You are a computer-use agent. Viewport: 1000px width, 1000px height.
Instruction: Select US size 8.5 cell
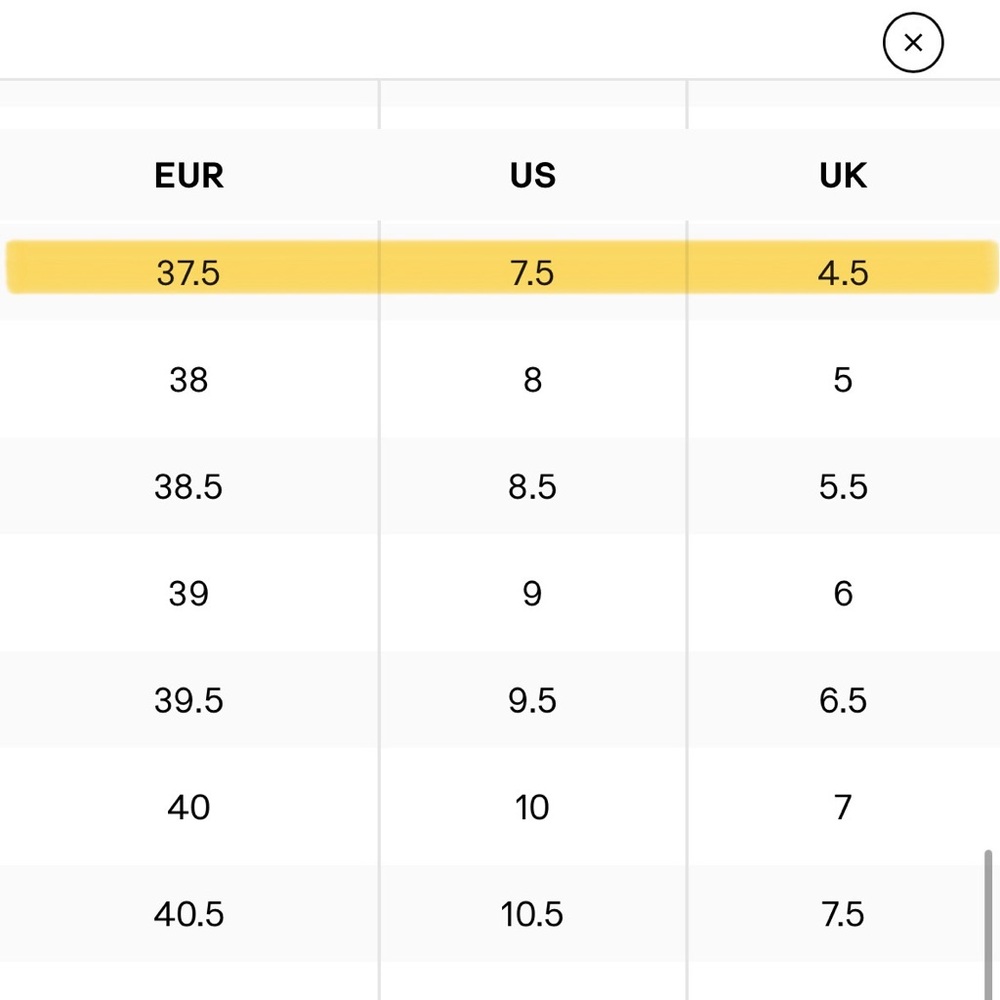pyautogui.click(x=533, y=487)
